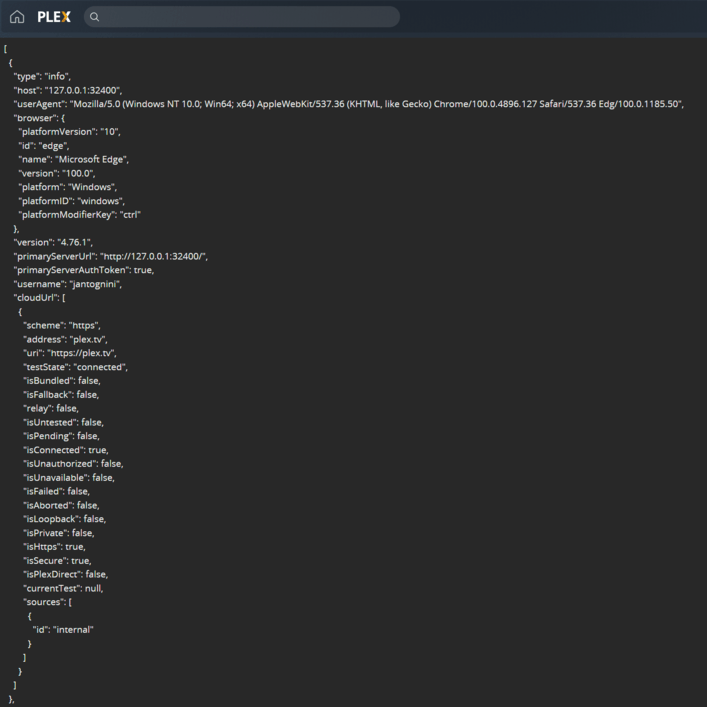Click the PLEX logo
Screen dimensions: 707x707
coord(54,17)
